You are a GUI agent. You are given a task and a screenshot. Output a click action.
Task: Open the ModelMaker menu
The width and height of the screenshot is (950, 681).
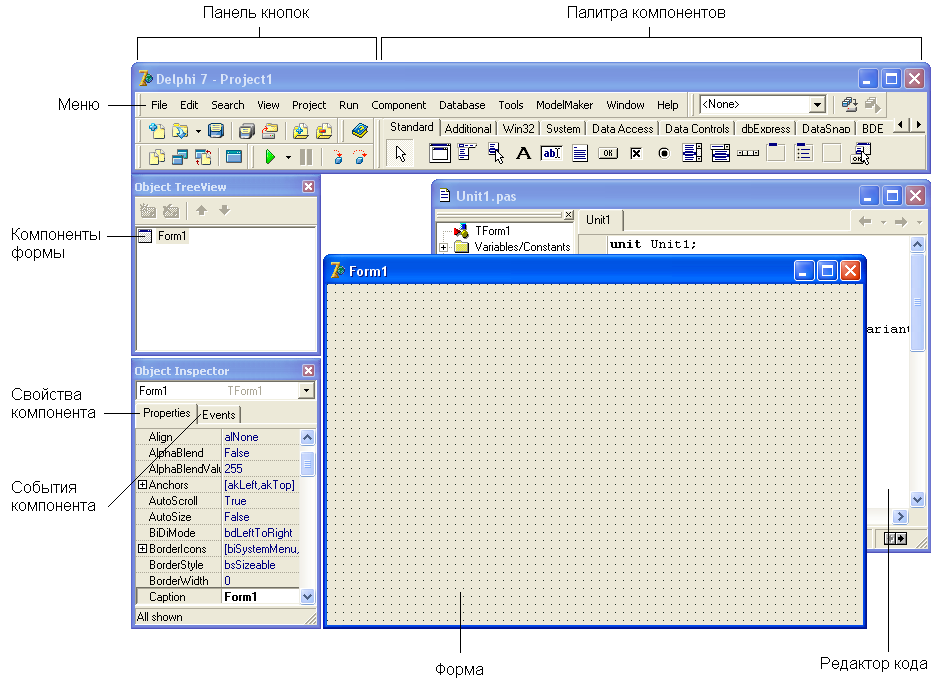[x=565, y=105]
